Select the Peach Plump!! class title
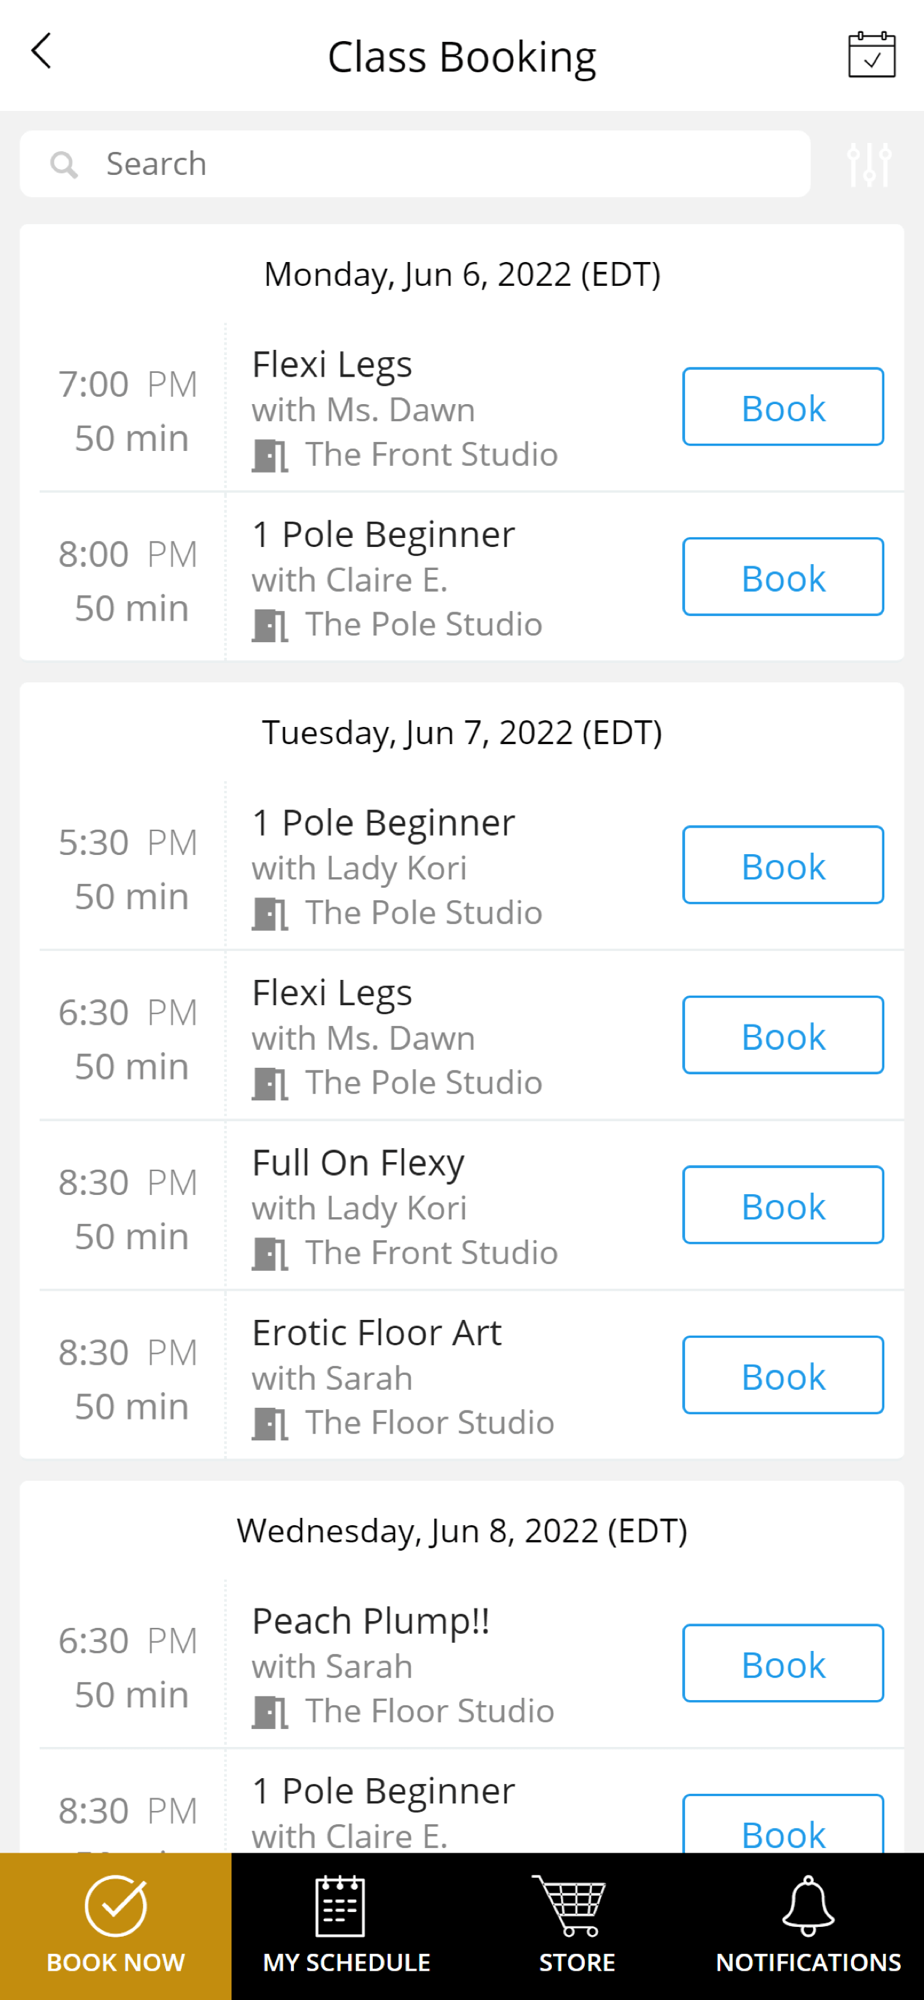Image resolution: width=924 pixels, height=2000 pixels. (371, 1621)
